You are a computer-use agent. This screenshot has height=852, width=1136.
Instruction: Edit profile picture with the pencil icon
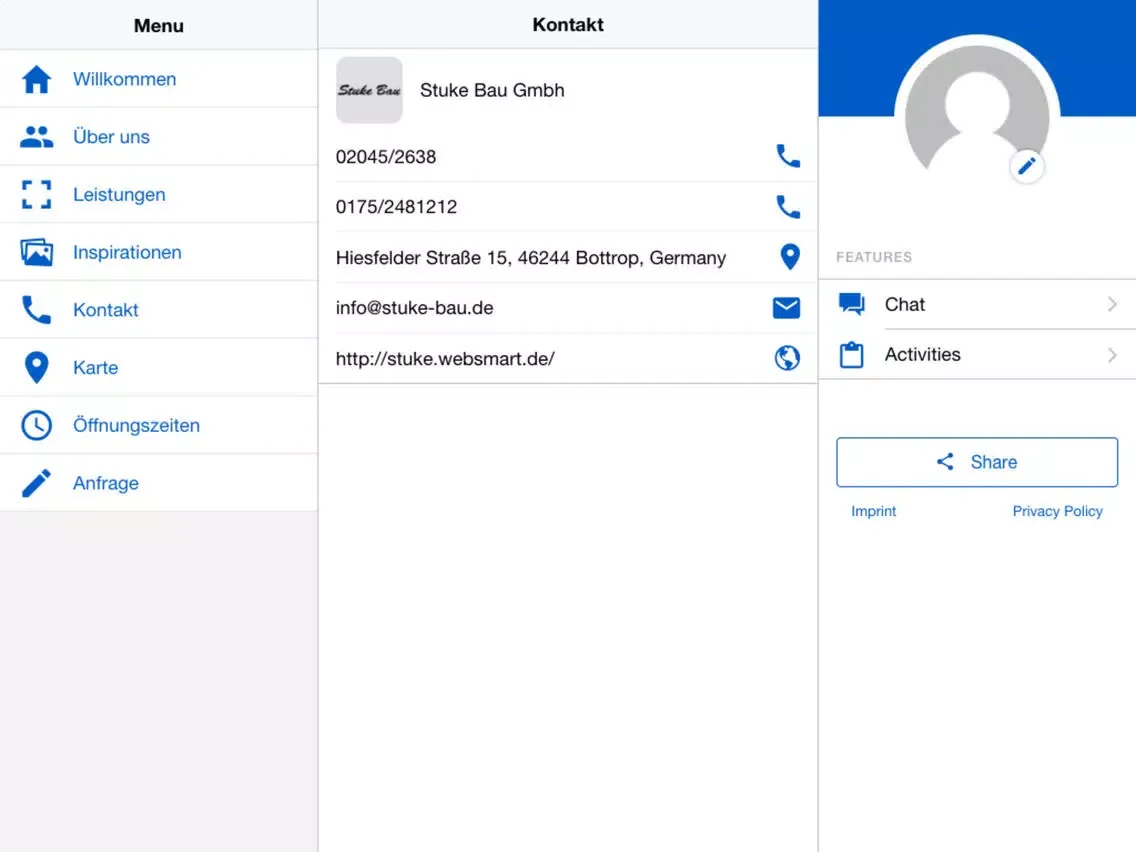coord(1027,166)
